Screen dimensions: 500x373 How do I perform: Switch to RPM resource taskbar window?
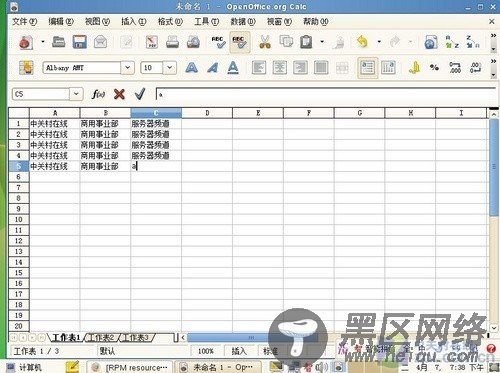(x=130, y=367)
